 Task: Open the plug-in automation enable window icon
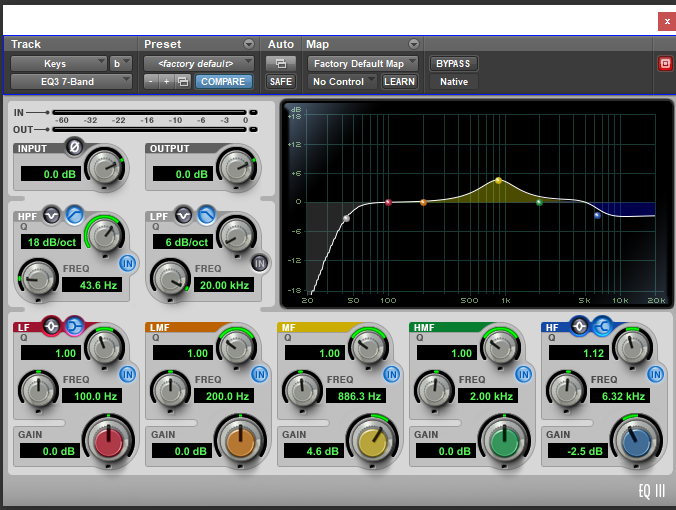click(281, 64)
